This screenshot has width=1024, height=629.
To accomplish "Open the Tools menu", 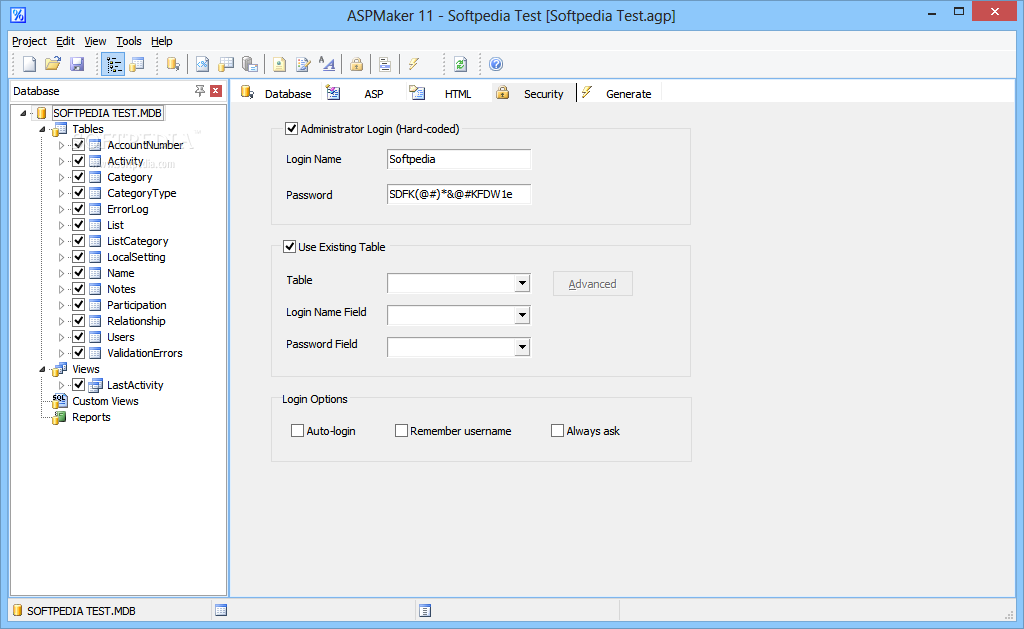I will tap(129, 41).
